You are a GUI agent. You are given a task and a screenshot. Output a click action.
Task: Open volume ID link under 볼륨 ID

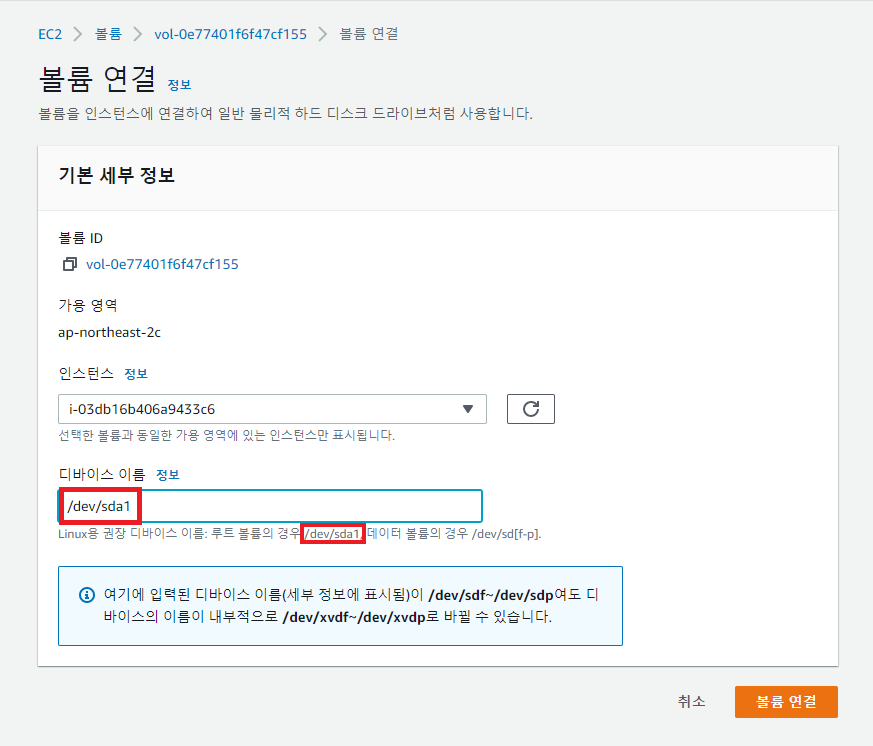(162, 264)
